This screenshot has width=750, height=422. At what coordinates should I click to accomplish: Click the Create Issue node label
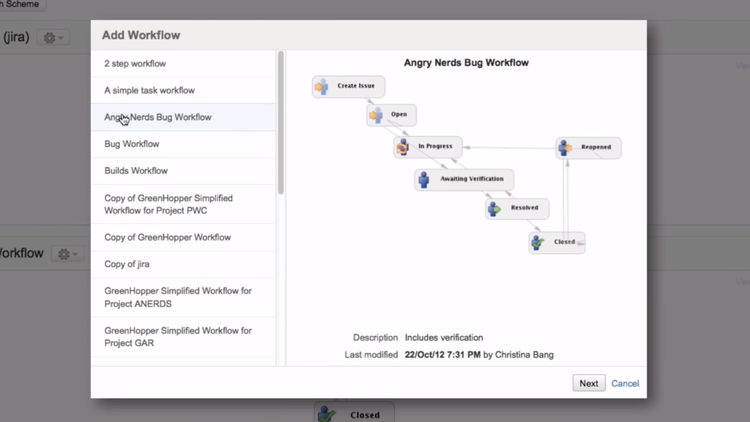click(x=356, y=86)
